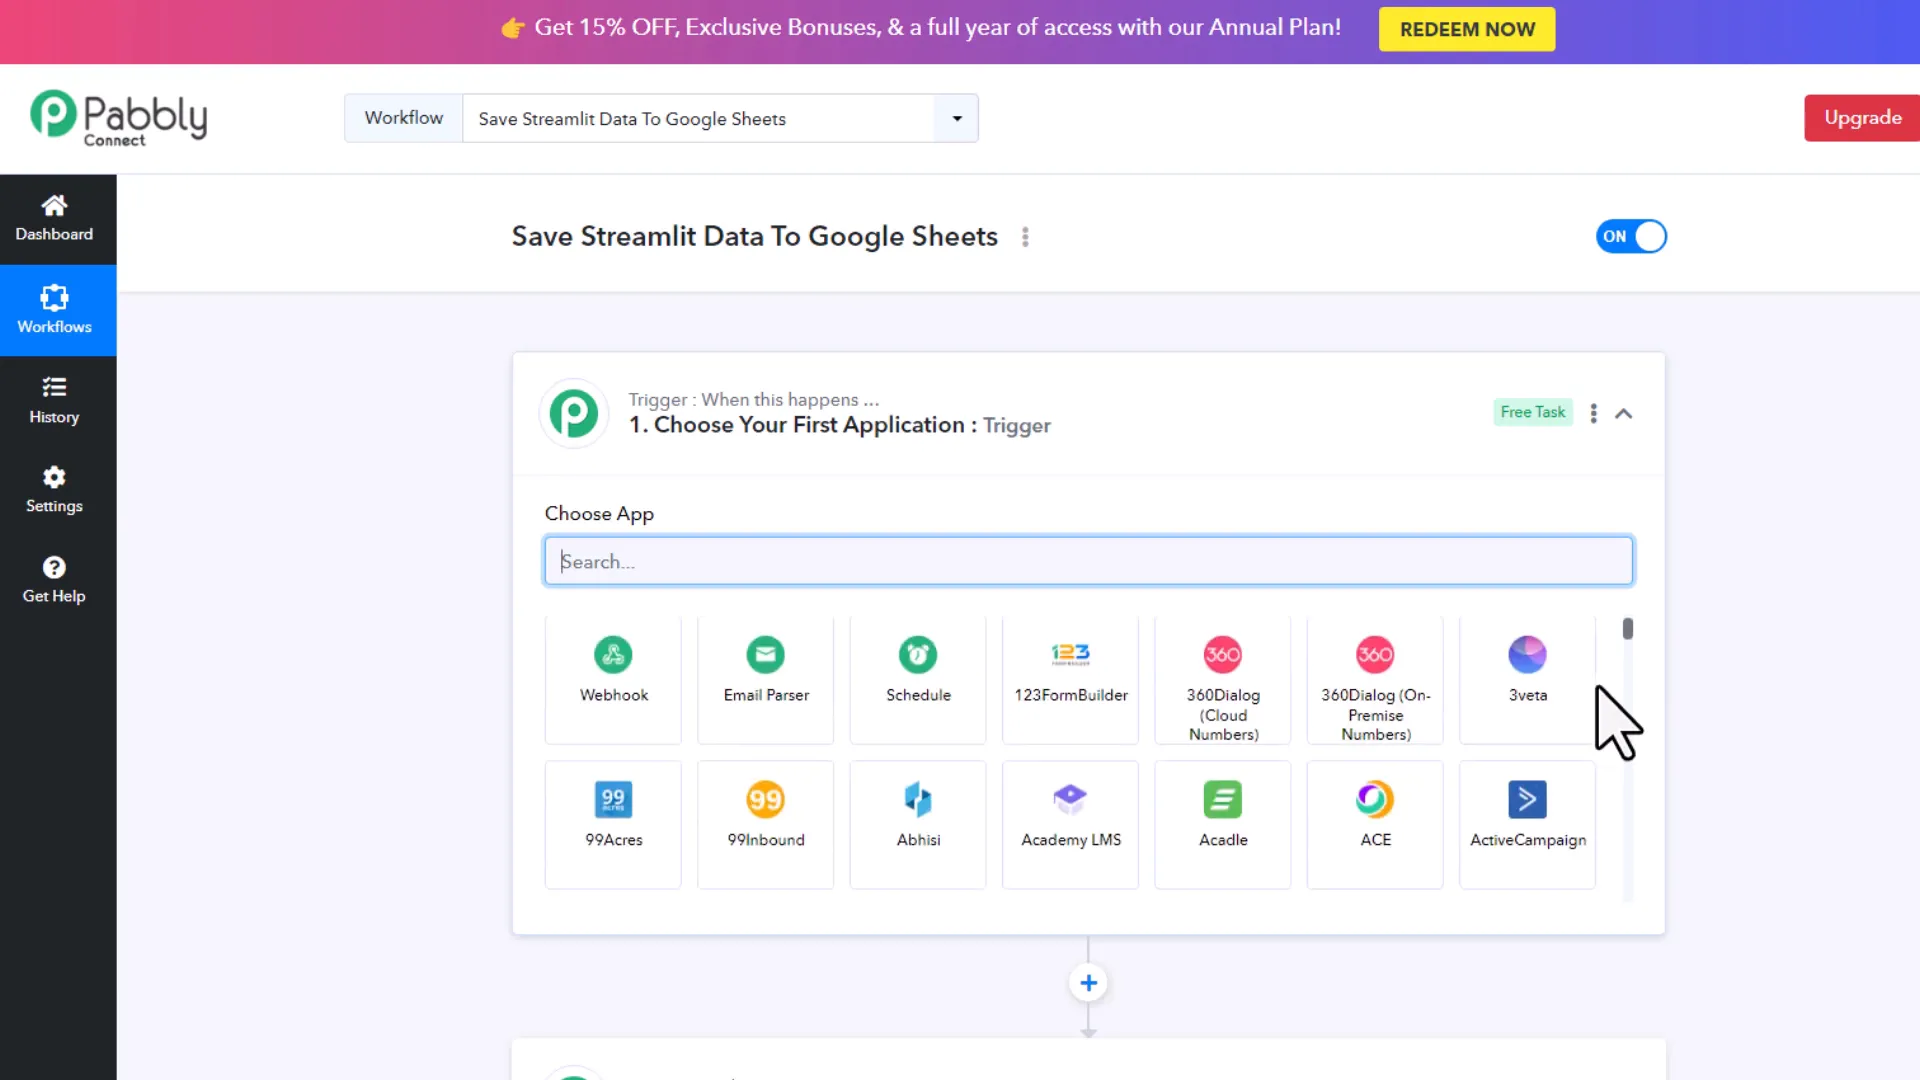Image resolution: width=1920 pixels, height=1080 pixels.
Task: Turn off the workflow ON toggle
Action: (1631, 236)
